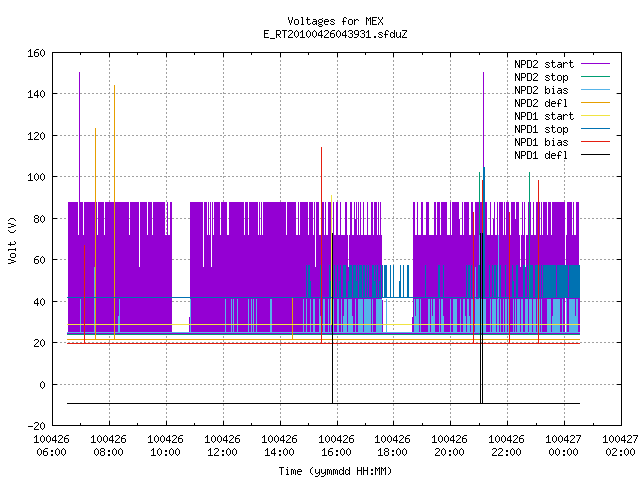Click the red NPD1 bias legend line
The height and width of the screenshot is (480, 640).
click(595, 142)
